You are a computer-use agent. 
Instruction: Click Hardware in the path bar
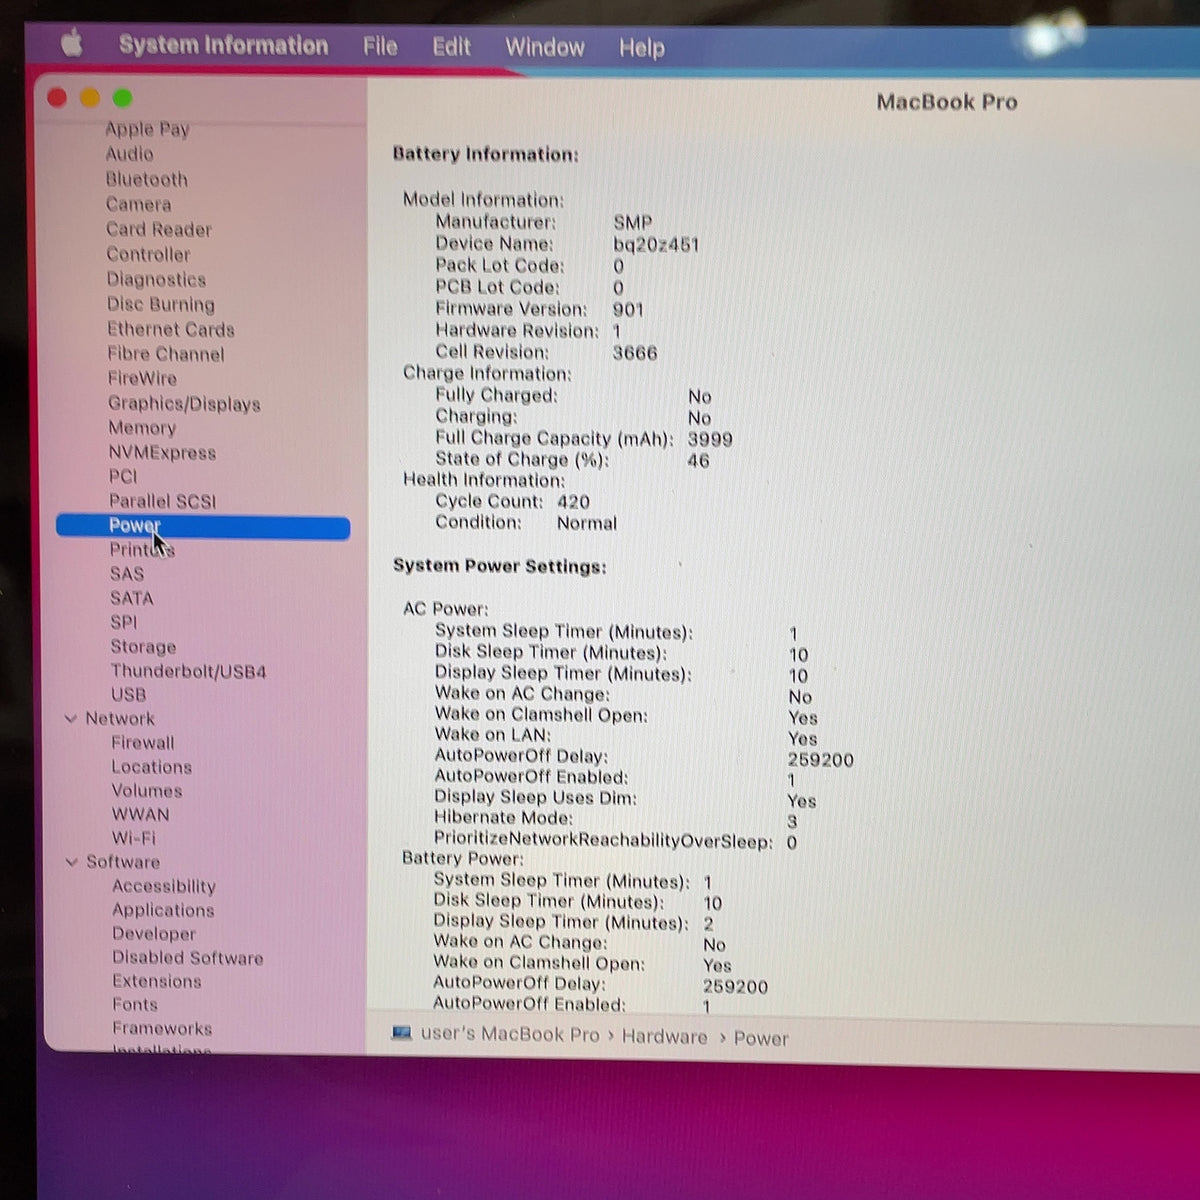pyautogui.click(x=664, y=1037)
